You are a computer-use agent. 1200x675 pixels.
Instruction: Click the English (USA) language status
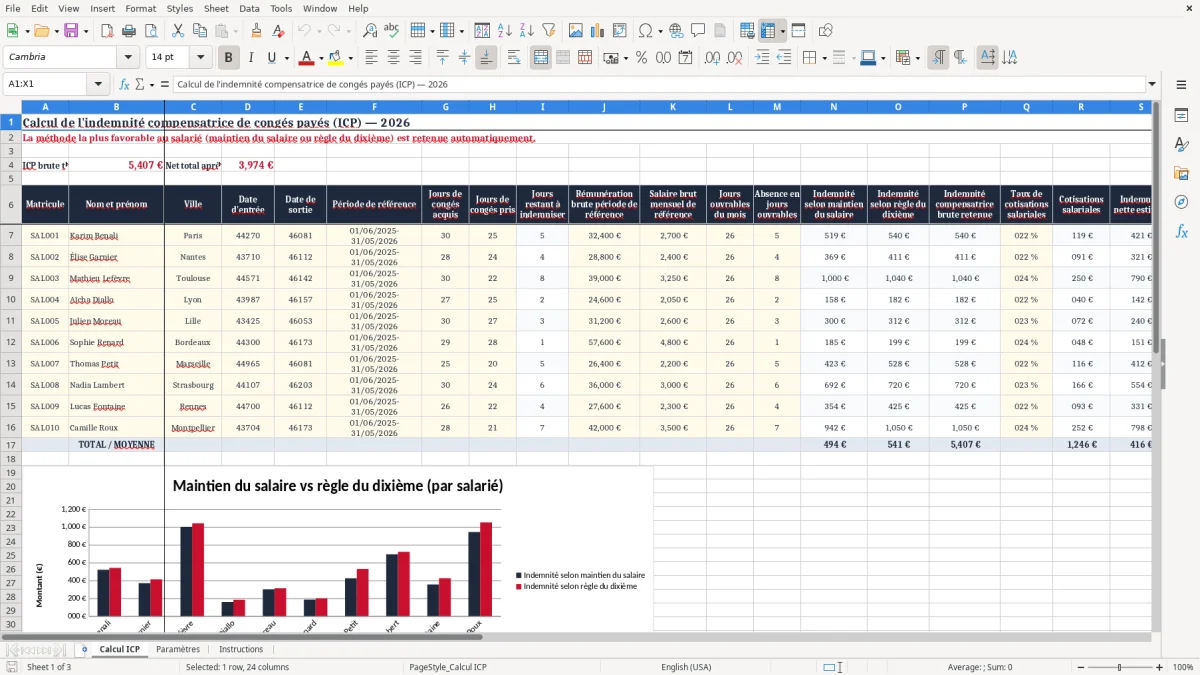coord(686,667)
